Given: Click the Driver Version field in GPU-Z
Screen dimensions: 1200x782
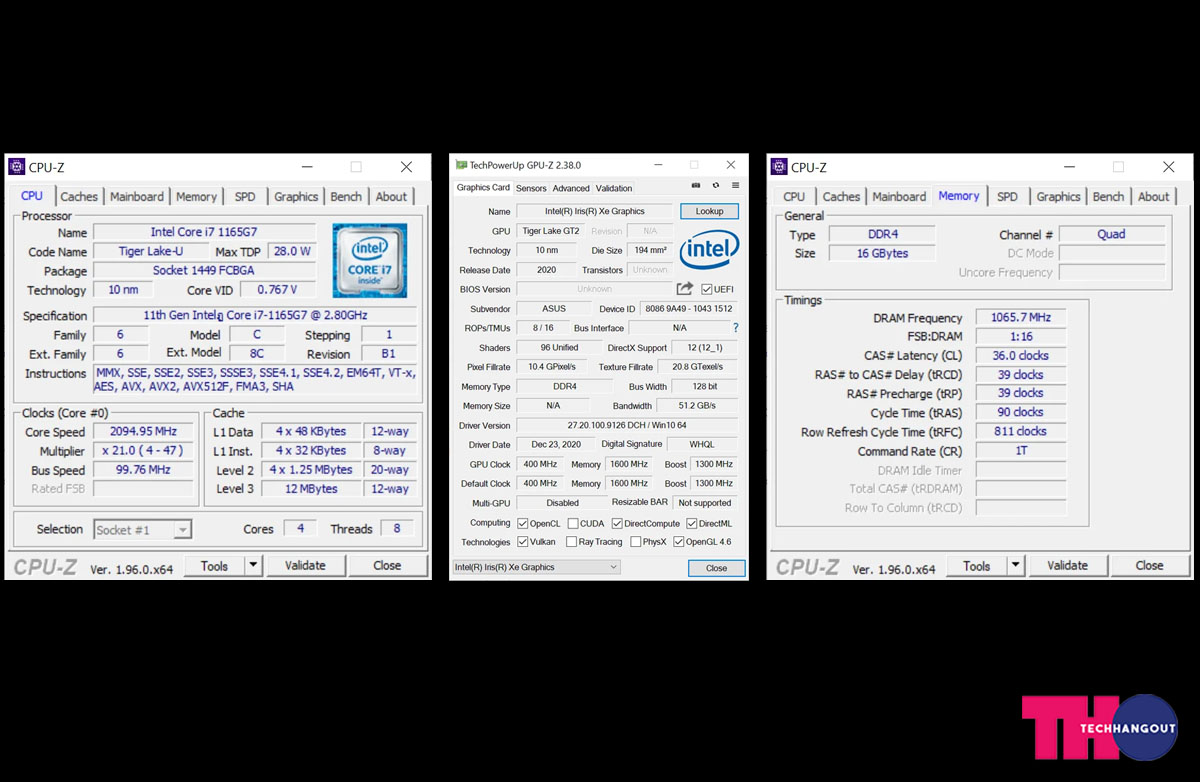Looking at the screenshot, I should [627, 426].
